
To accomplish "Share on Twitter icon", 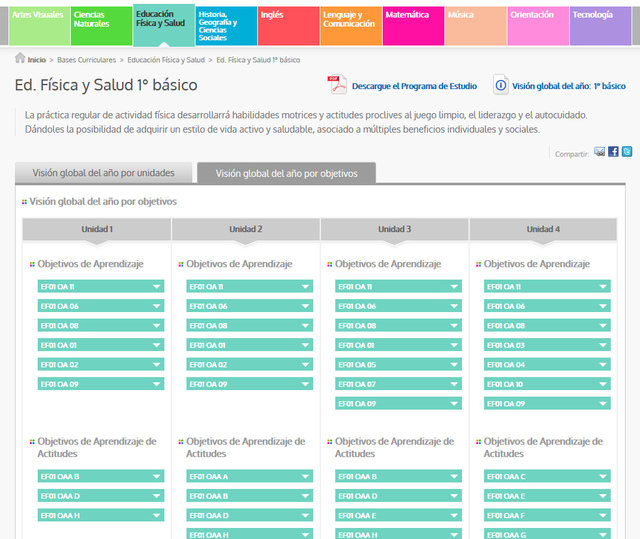I will pos(627,152).
